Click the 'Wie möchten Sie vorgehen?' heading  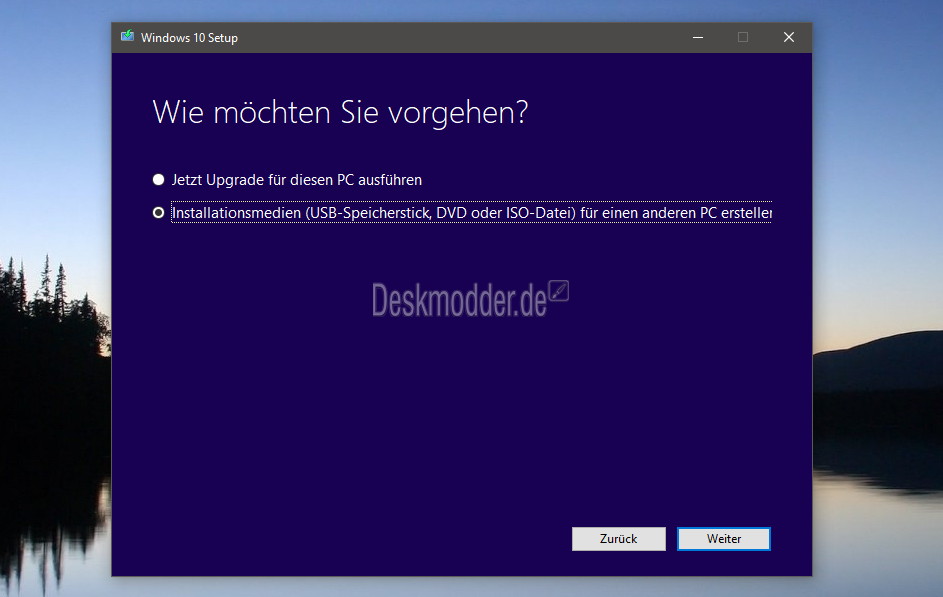coord(340,112)
